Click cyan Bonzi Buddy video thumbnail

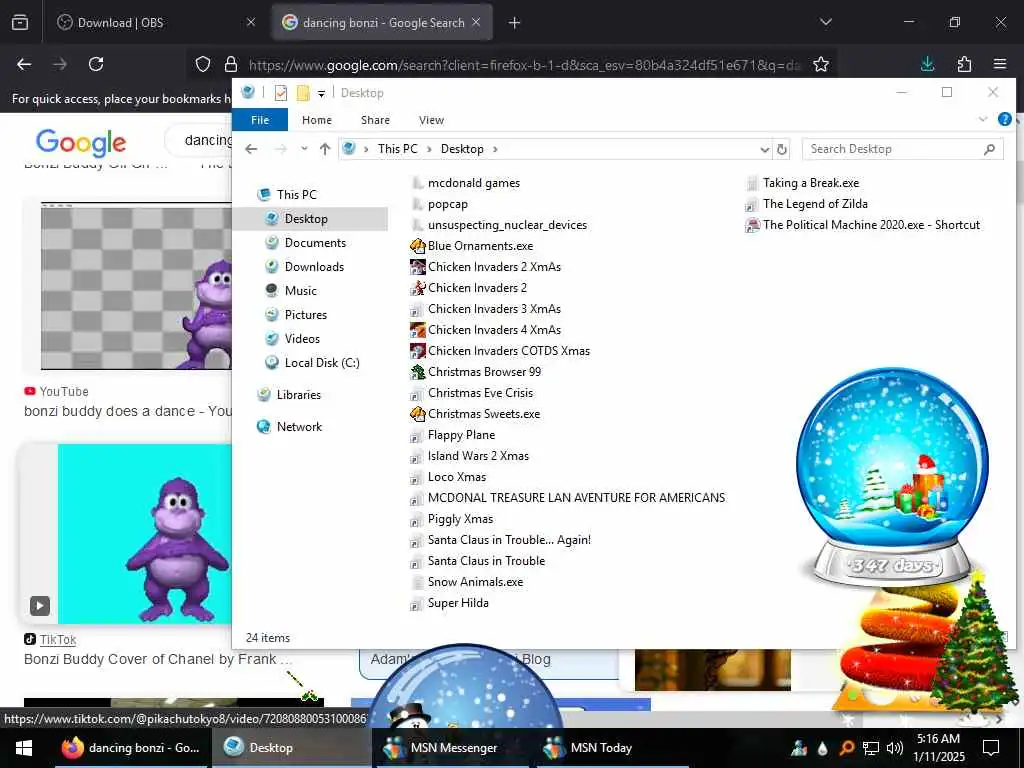click(144, 534)
